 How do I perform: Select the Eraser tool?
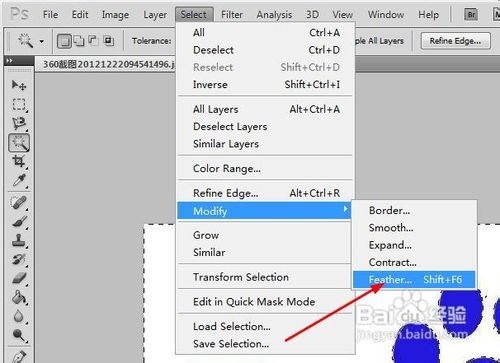(x=19, y=278)
